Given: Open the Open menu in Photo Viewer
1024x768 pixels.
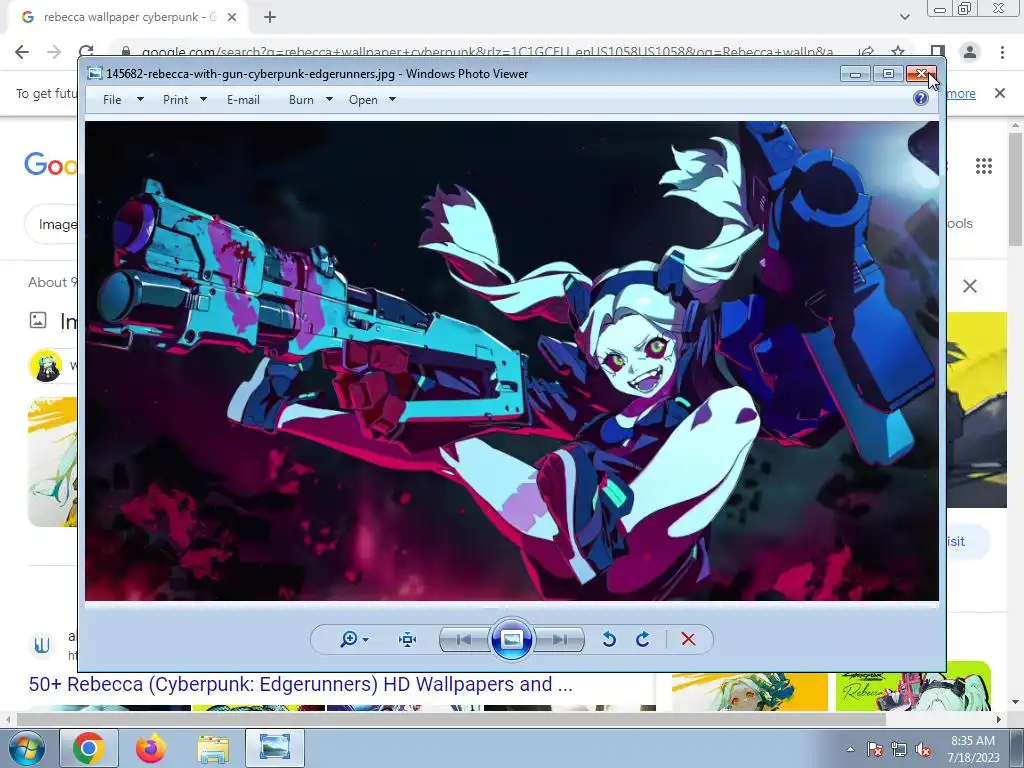Looking at the screenshot, I should (x=363, y=100).
